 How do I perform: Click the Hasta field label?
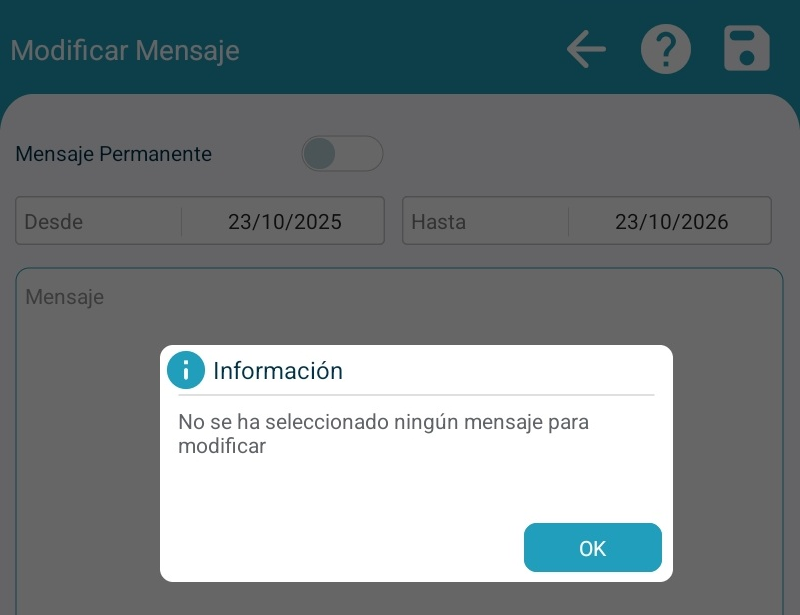[x=438, y=222]
